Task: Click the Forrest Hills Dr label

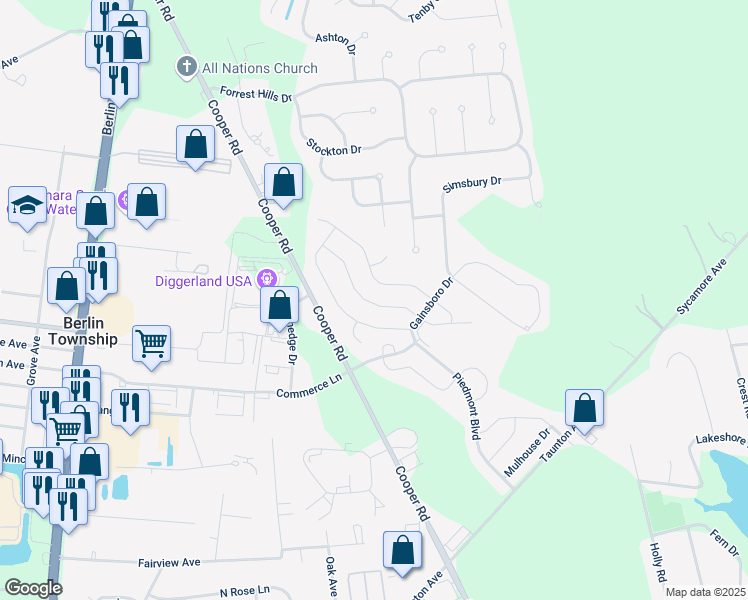Action: click(256, 94)
